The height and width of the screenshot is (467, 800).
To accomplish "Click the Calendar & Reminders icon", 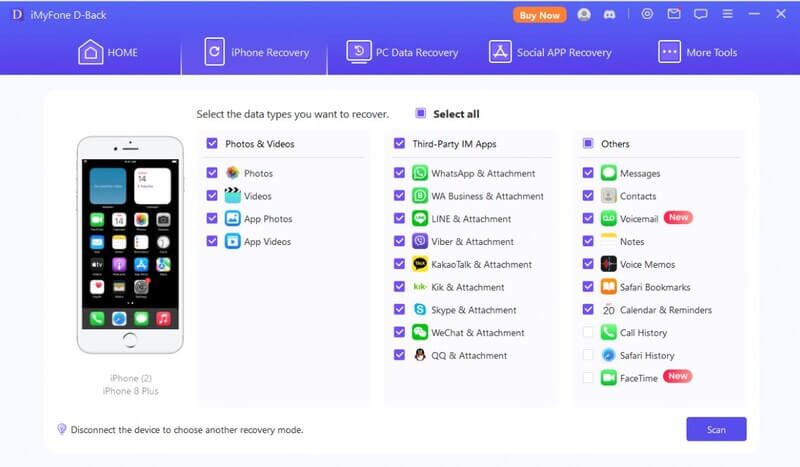I will (x=609, y=309).
